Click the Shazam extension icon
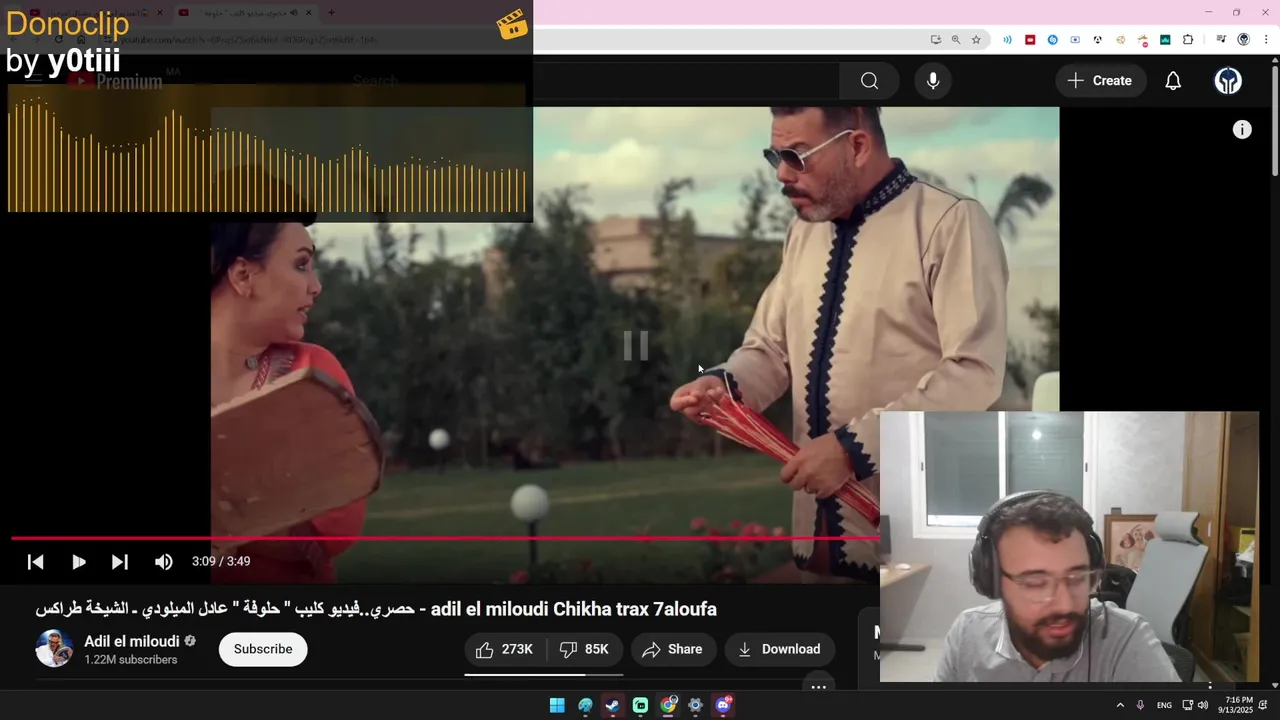1280x720 pixels. 1052,40
